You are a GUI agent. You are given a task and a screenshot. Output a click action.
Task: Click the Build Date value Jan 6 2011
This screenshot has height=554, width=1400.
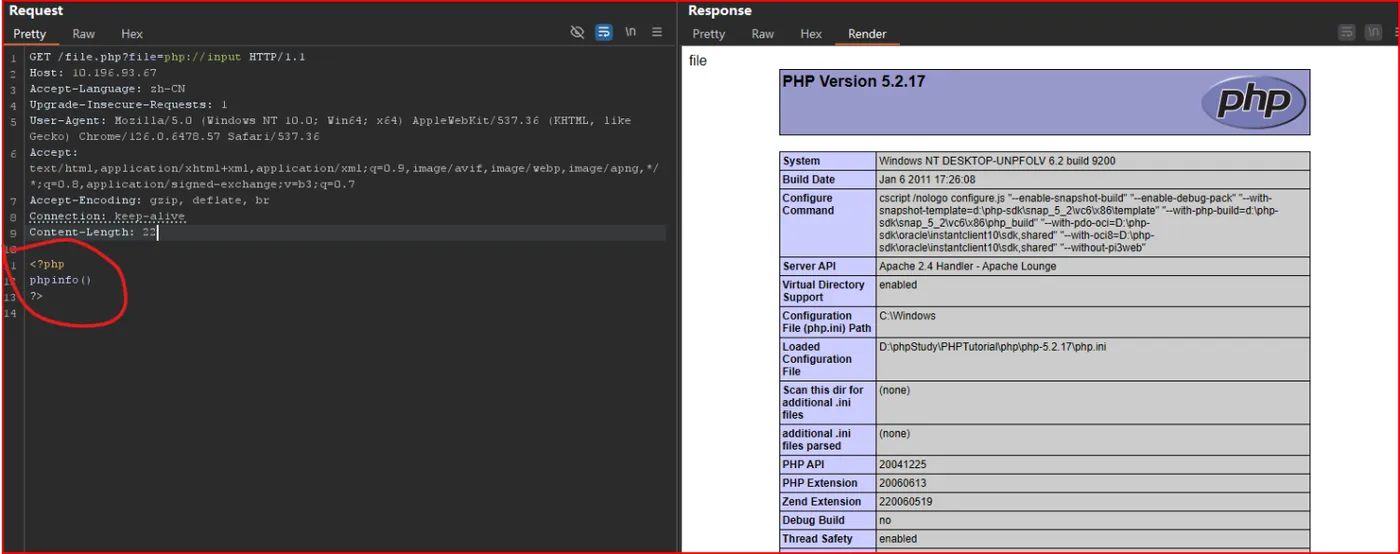tap(927, 180)
